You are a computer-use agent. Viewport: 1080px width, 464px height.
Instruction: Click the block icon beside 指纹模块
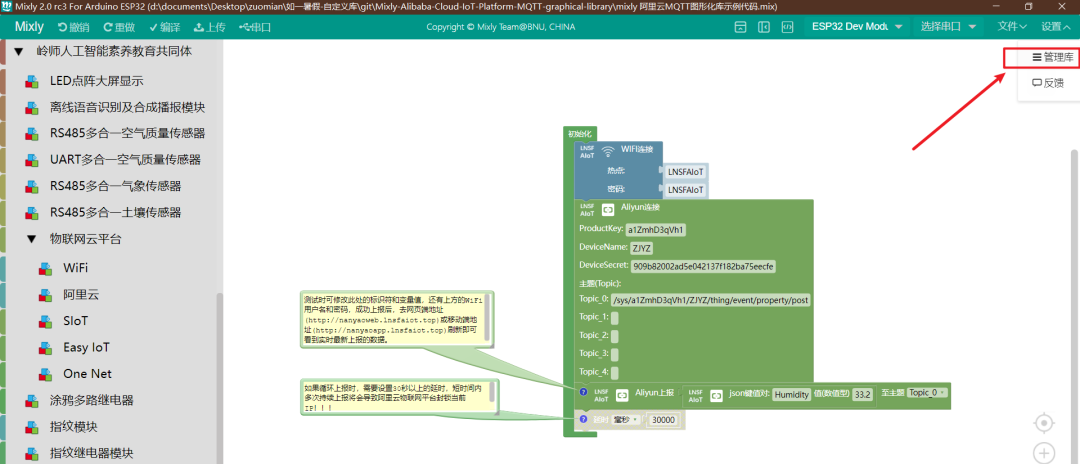coord(32,427)
